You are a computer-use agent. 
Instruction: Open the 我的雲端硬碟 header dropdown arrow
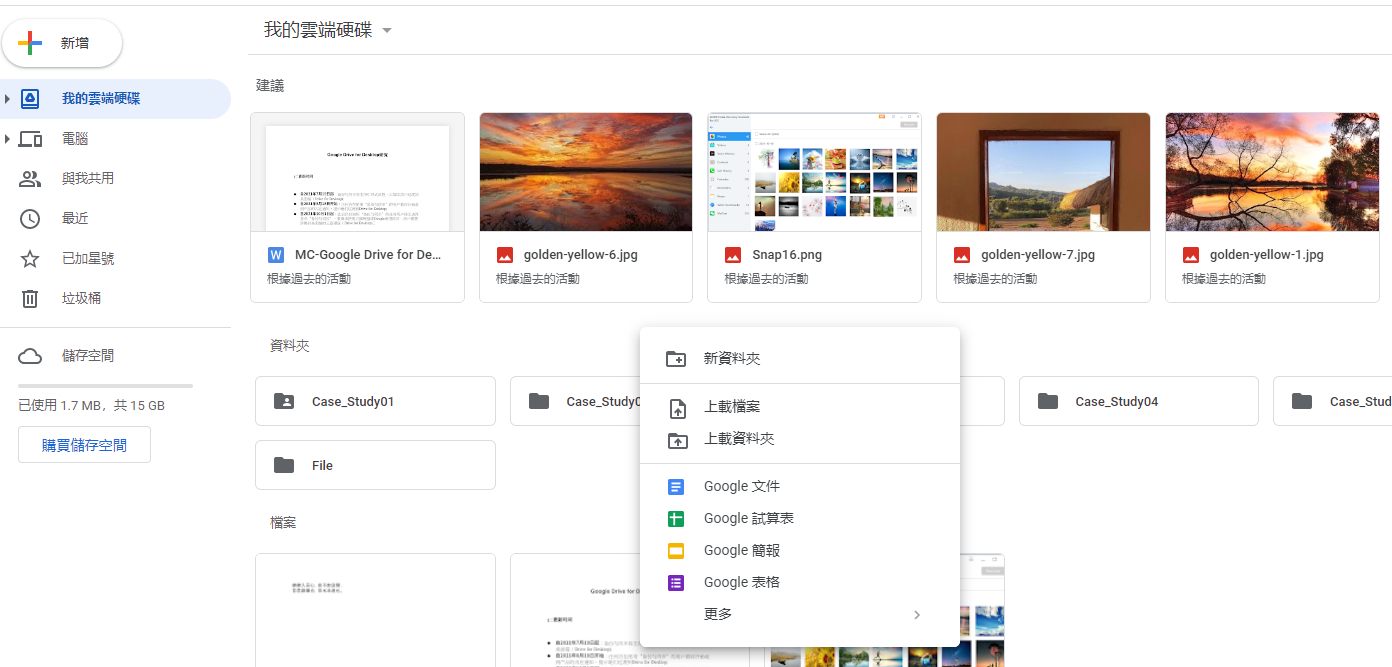pos(387,31)
